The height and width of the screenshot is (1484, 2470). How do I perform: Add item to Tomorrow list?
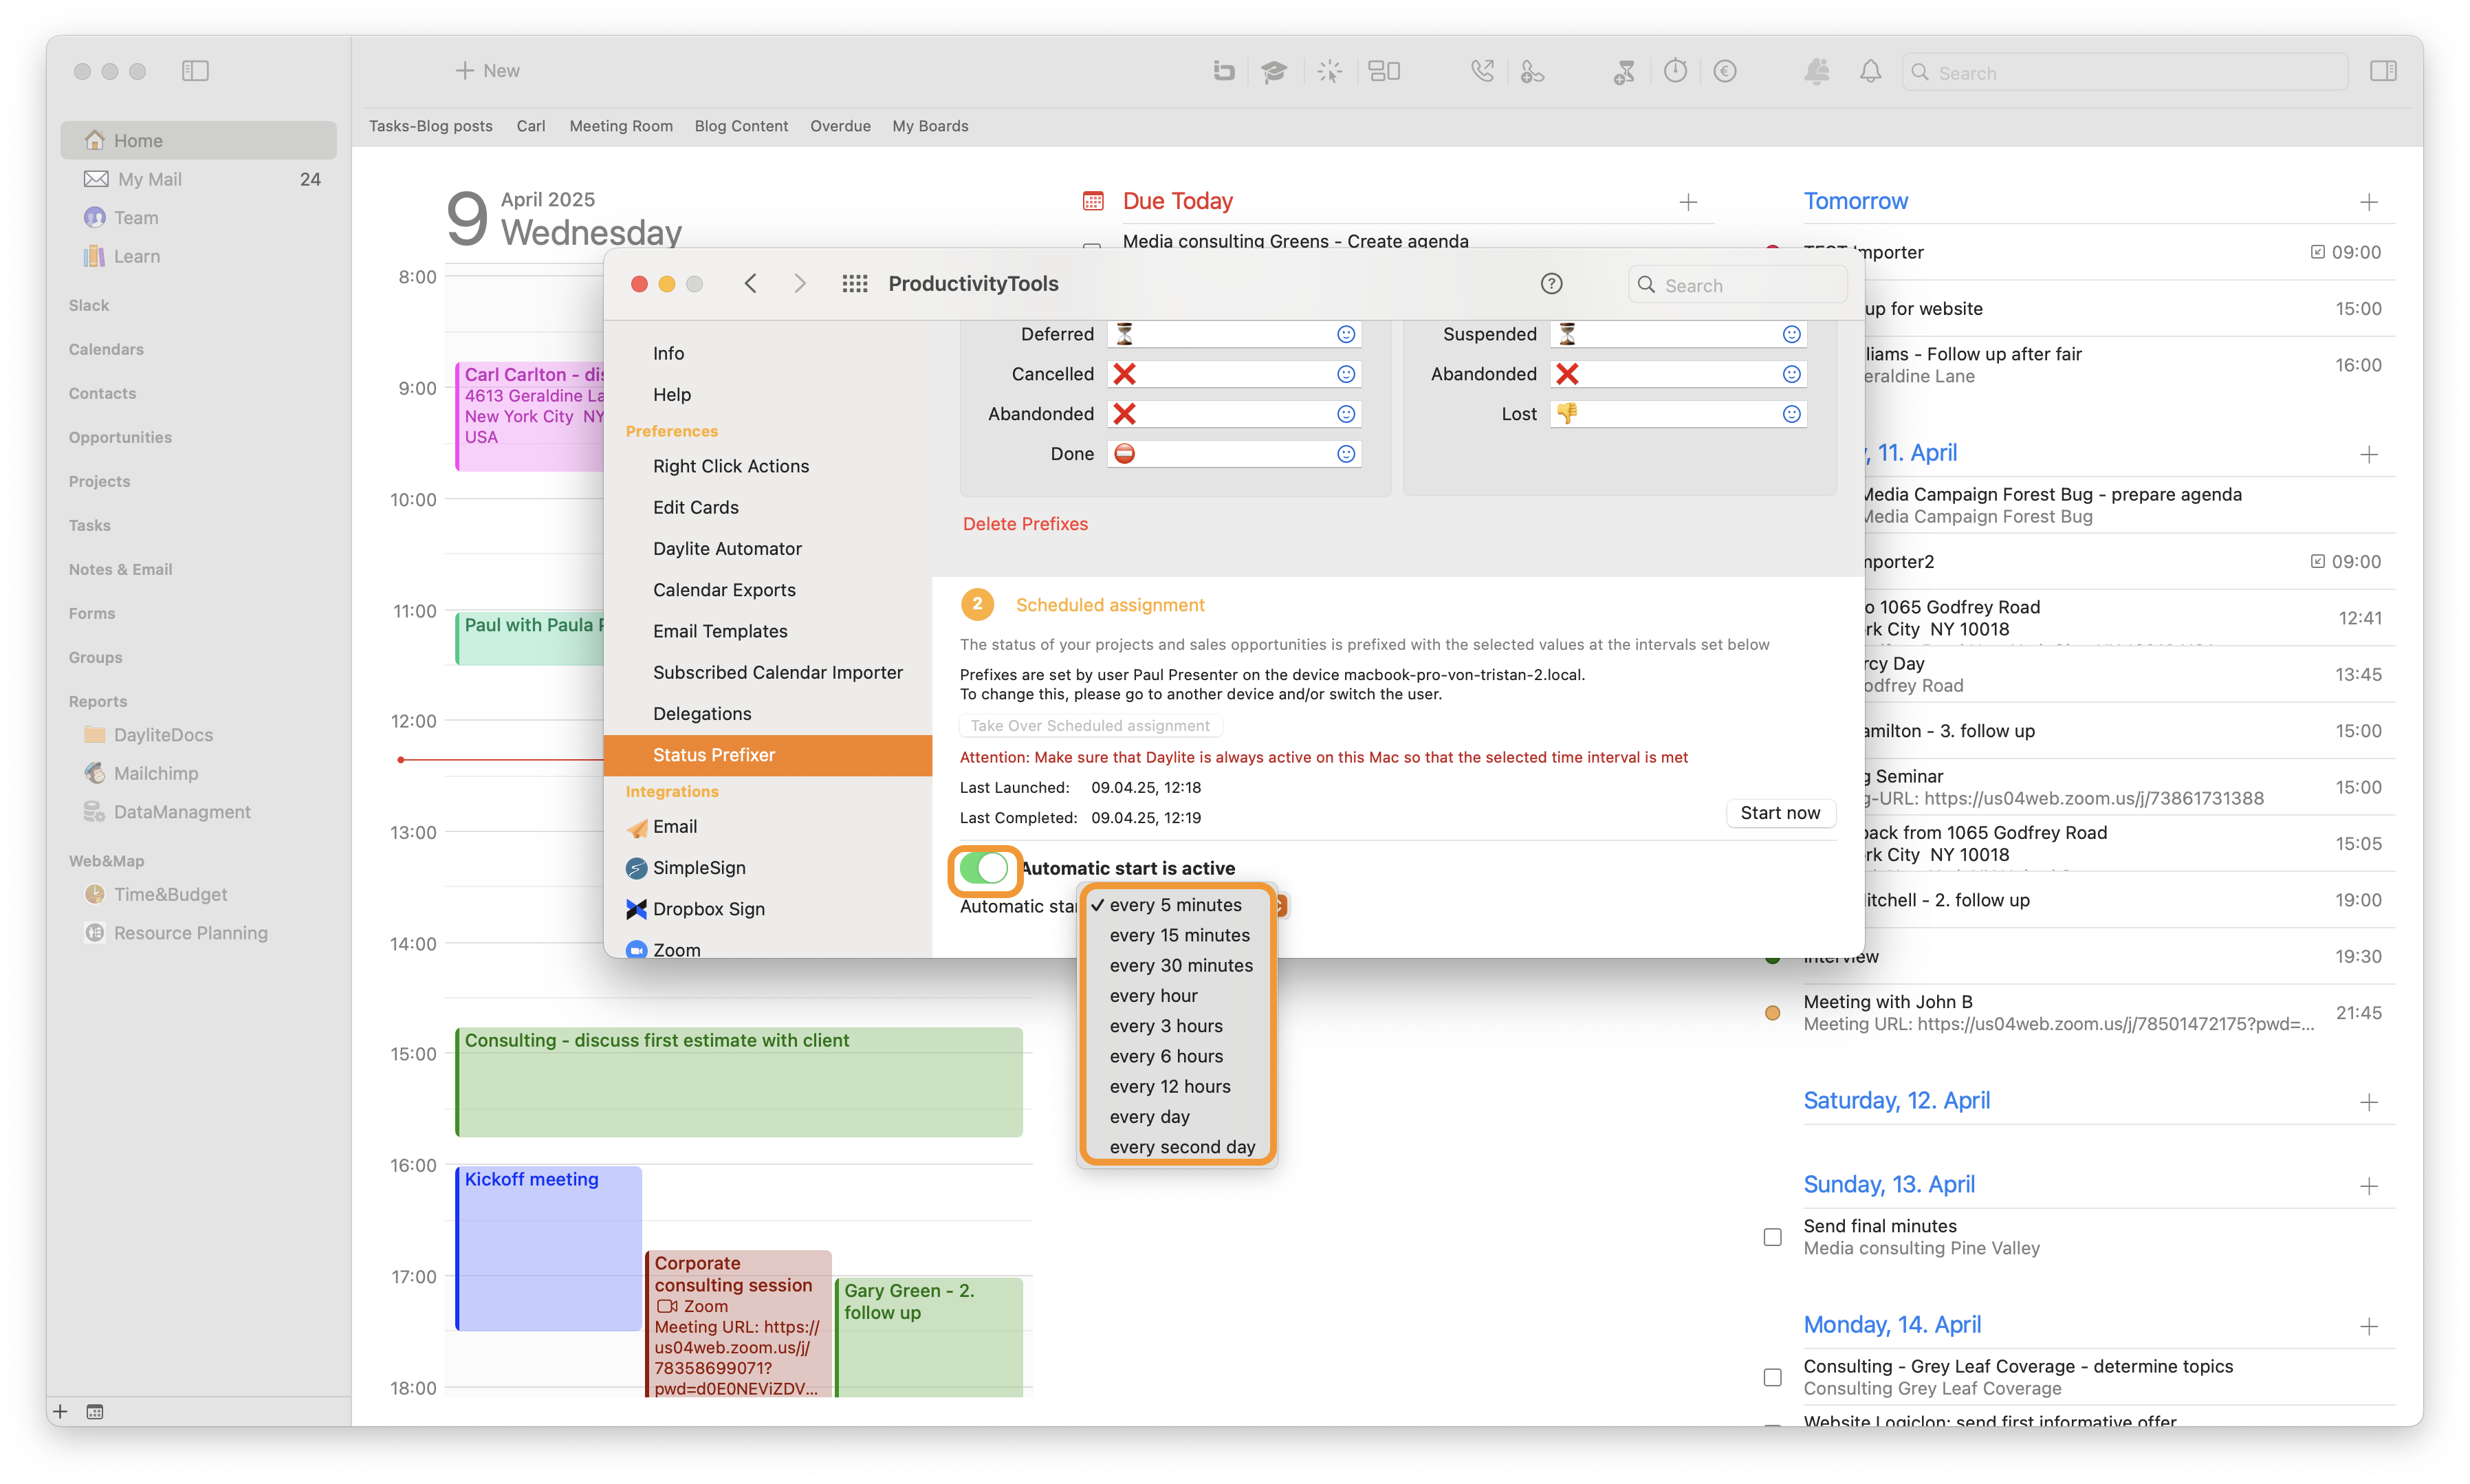pyautogui.click(x=2368, y=202)
